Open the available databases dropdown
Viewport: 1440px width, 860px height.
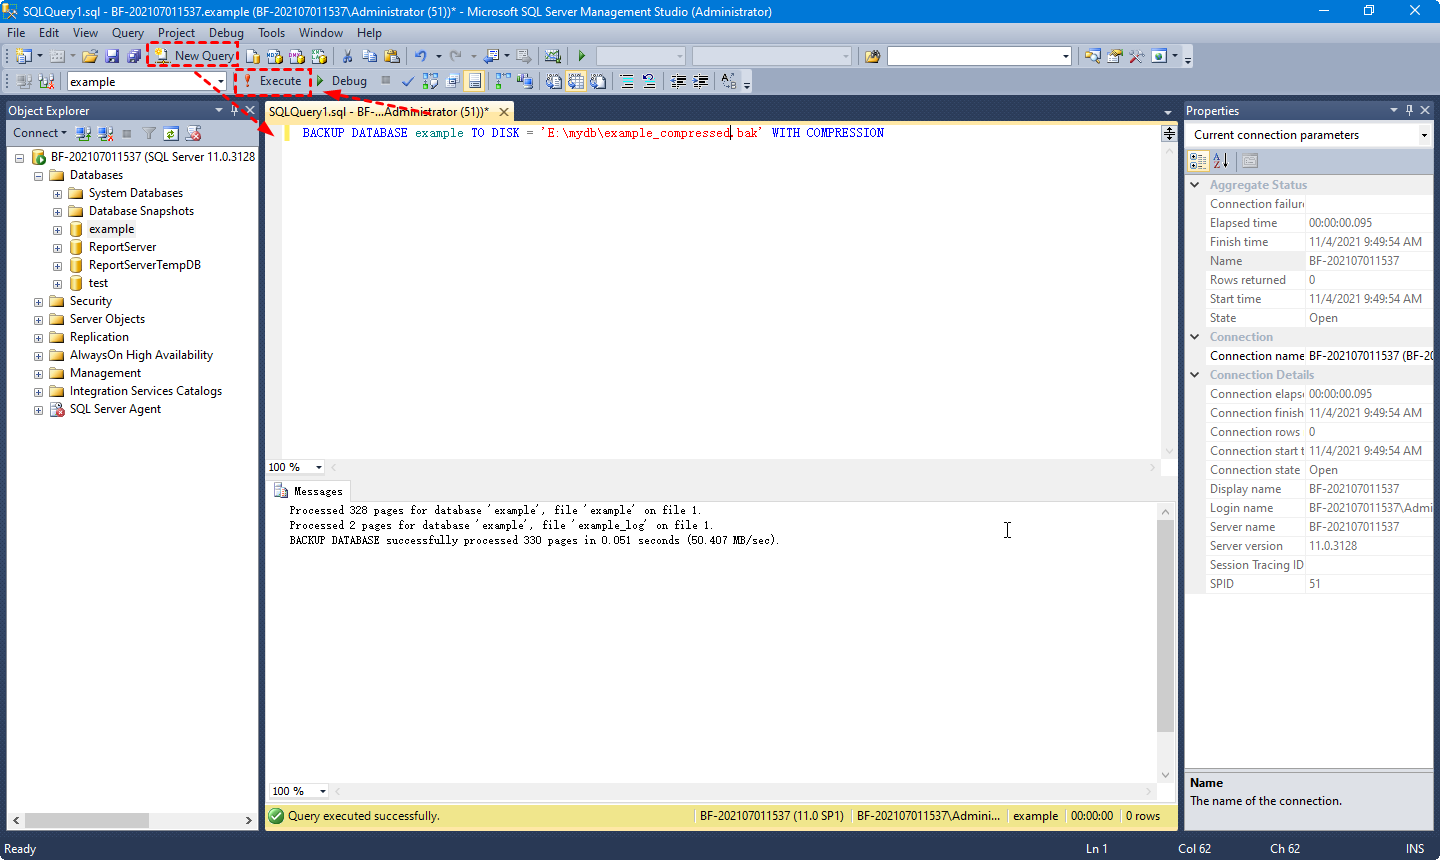click(220, 82)
